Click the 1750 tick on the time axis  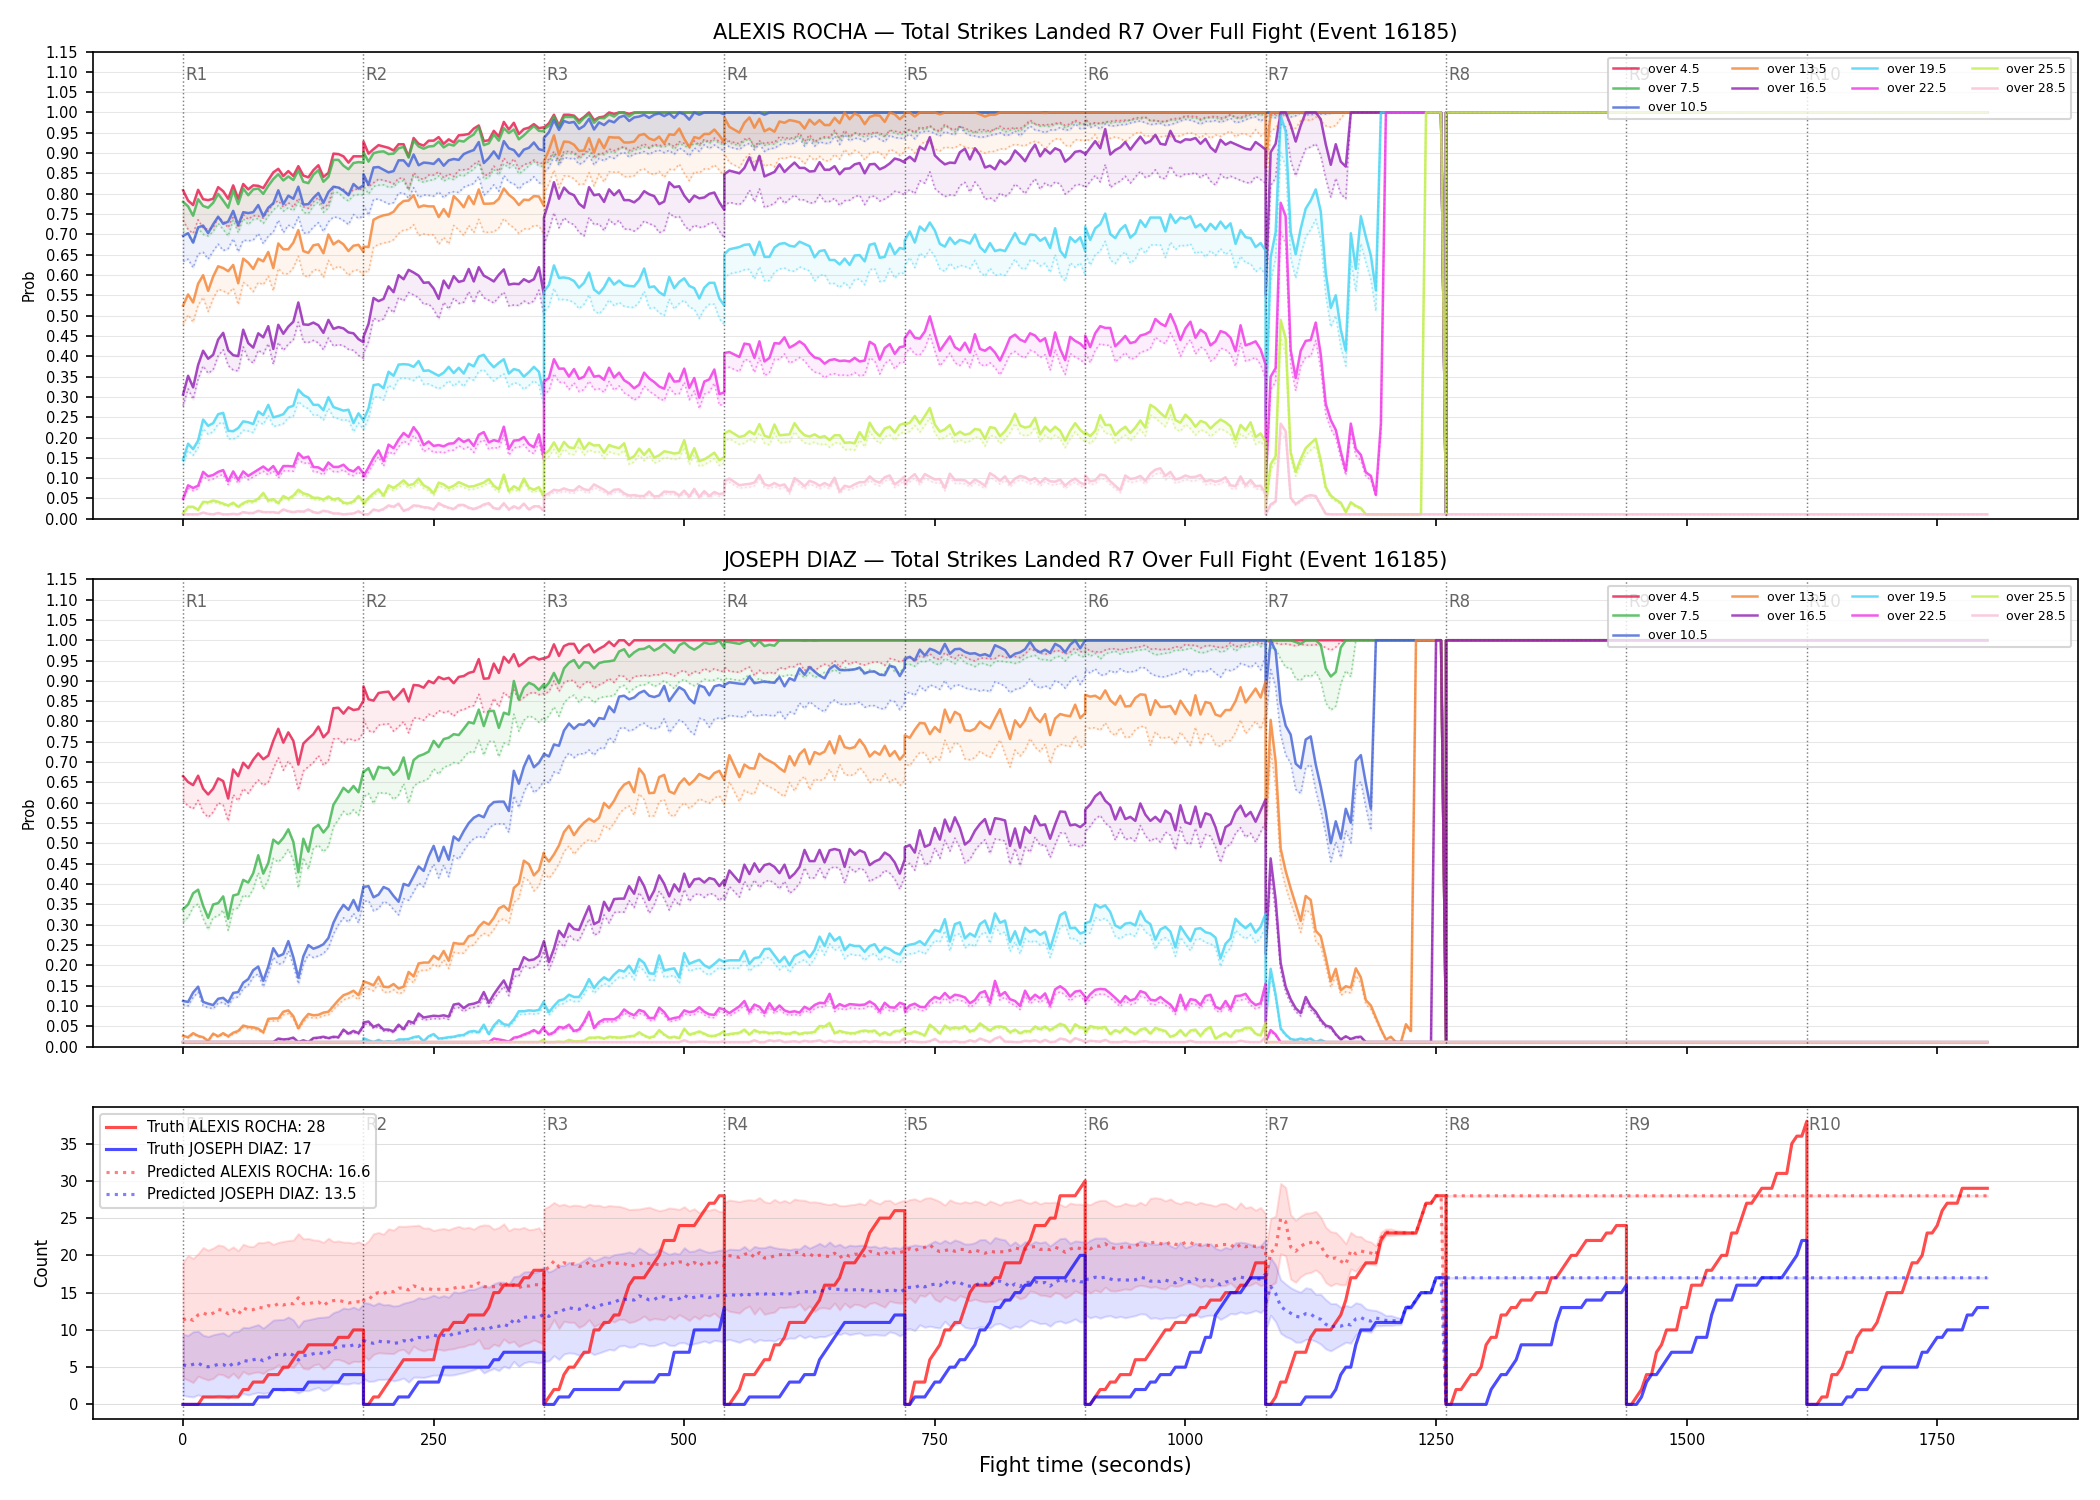coord(1937,1440)
